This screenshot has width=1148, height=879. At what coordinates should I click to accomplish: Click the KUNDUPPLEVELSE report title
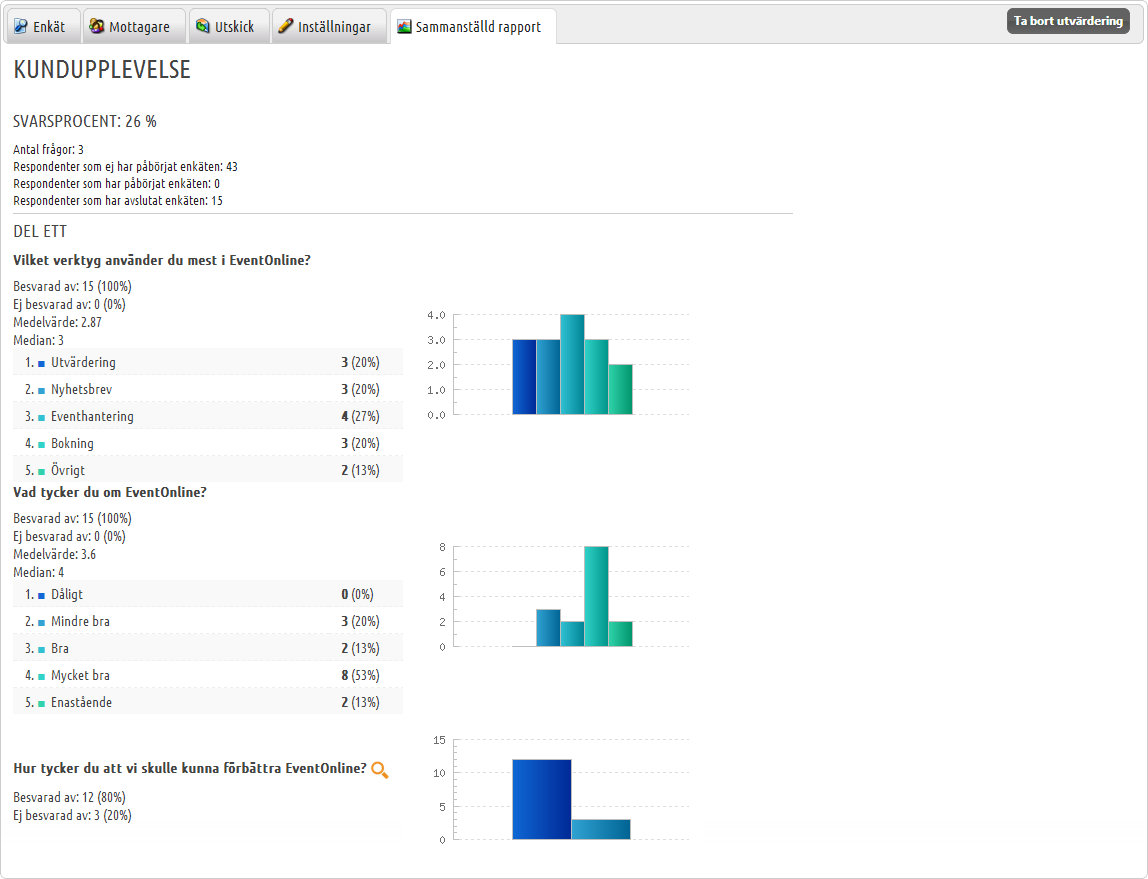[102, 70]
